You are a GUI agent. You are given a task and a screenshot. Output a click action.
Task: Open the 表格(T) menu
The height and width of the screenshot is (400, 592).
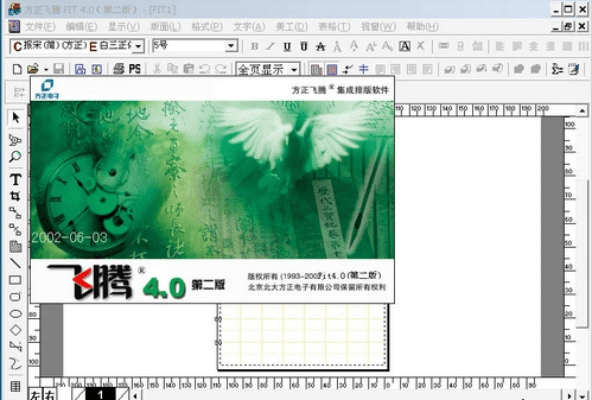point(334,27)
